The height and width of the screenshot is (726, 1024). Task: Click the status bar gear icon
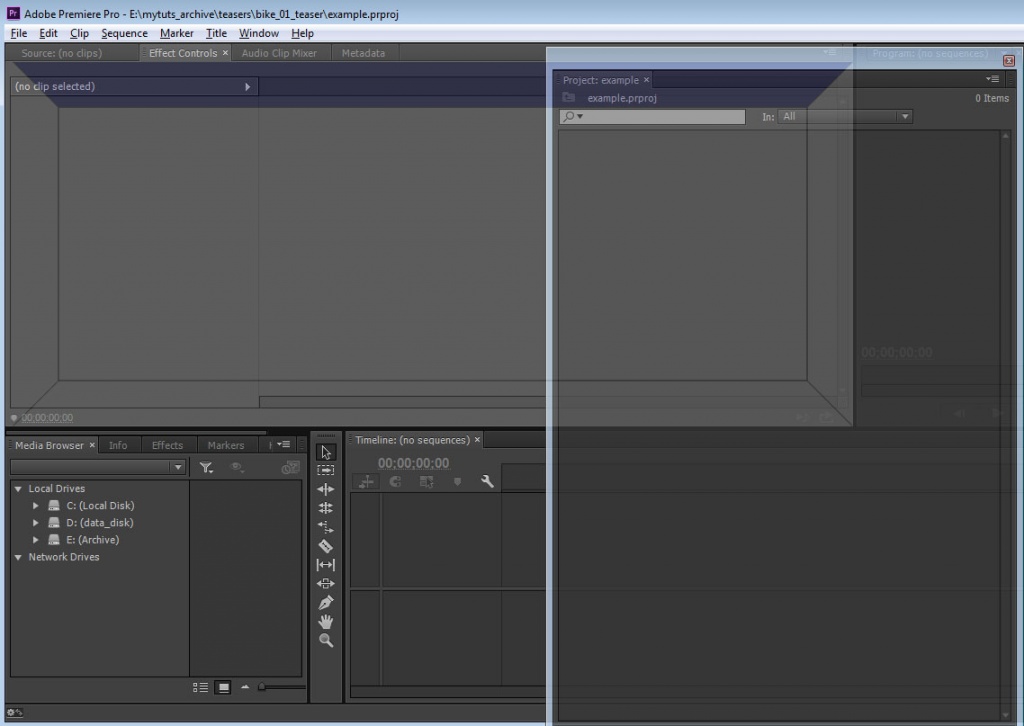tap(14, 712)
